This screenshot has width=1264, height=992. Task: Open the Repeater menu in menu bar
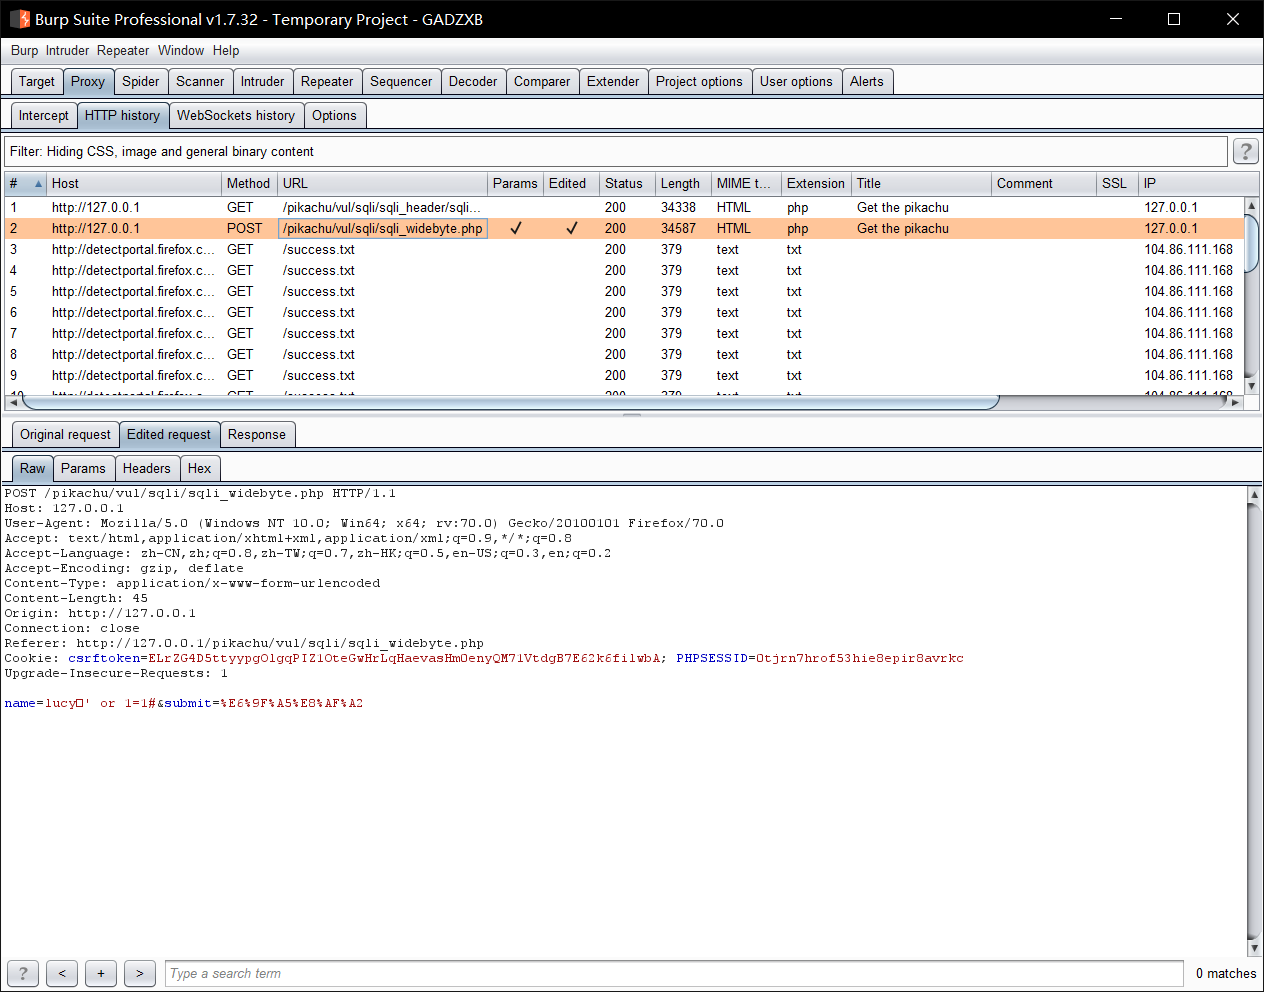(123, 51)
